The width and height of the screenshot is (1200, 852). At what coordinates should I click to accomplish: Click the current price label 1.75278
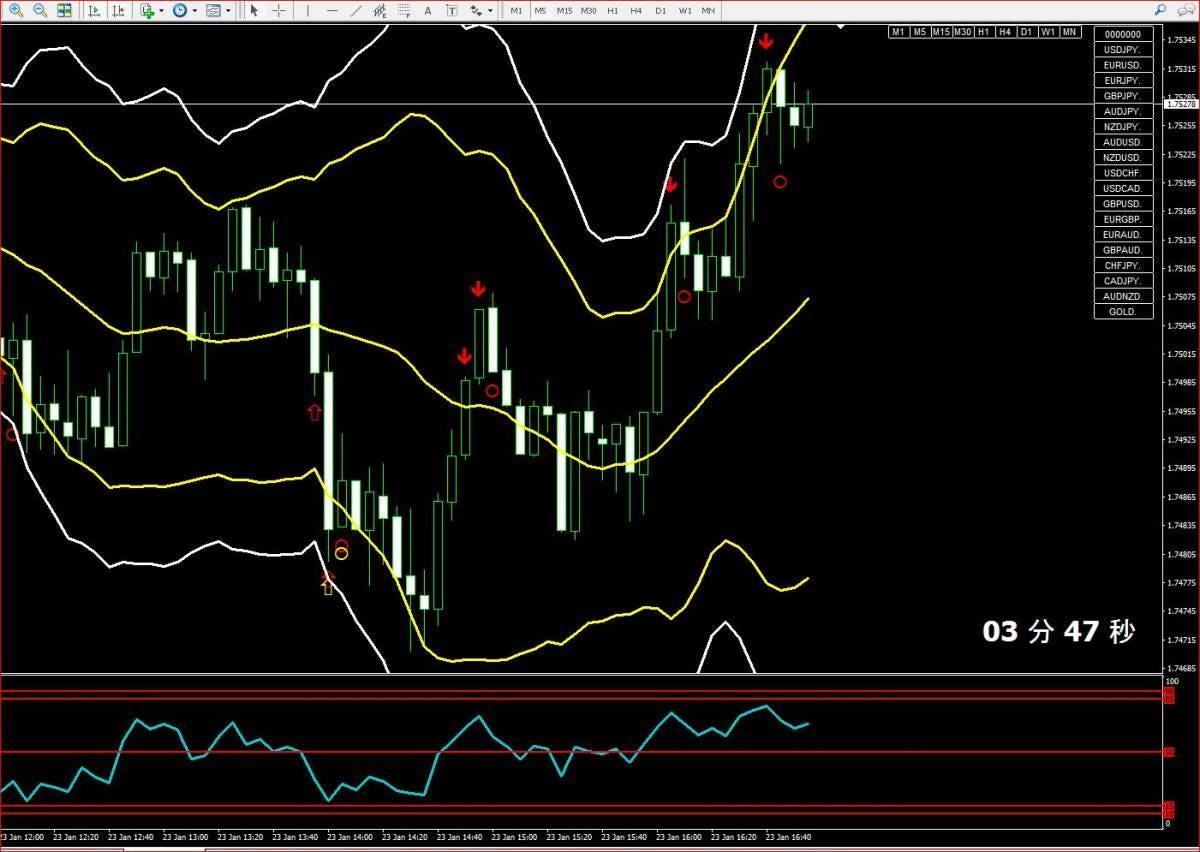click(1181, 104)
